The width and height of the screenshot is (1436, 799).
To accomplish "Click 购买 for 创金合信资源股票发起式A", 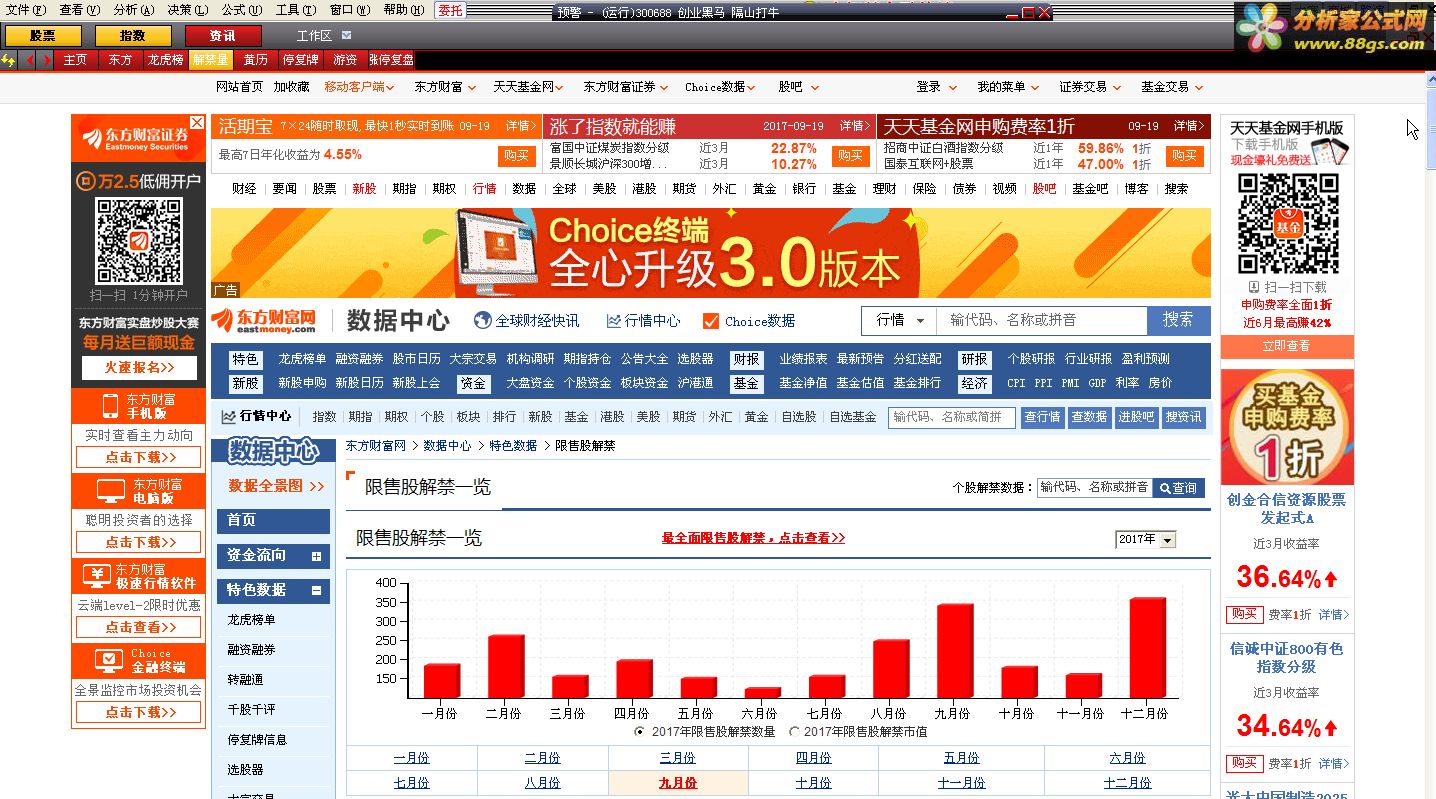I will pos(1244,615).
